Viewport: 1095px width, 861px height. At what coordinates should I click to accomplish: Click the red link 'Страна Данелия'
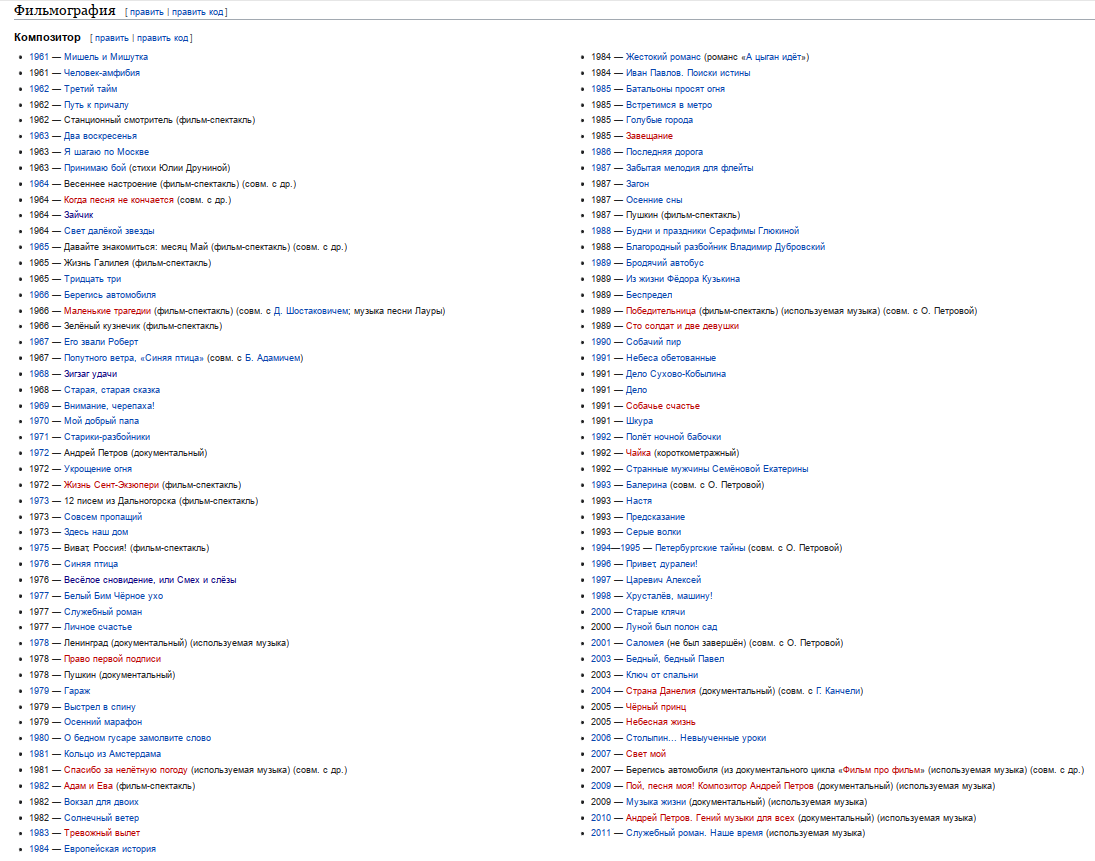(x=661, y=691)
